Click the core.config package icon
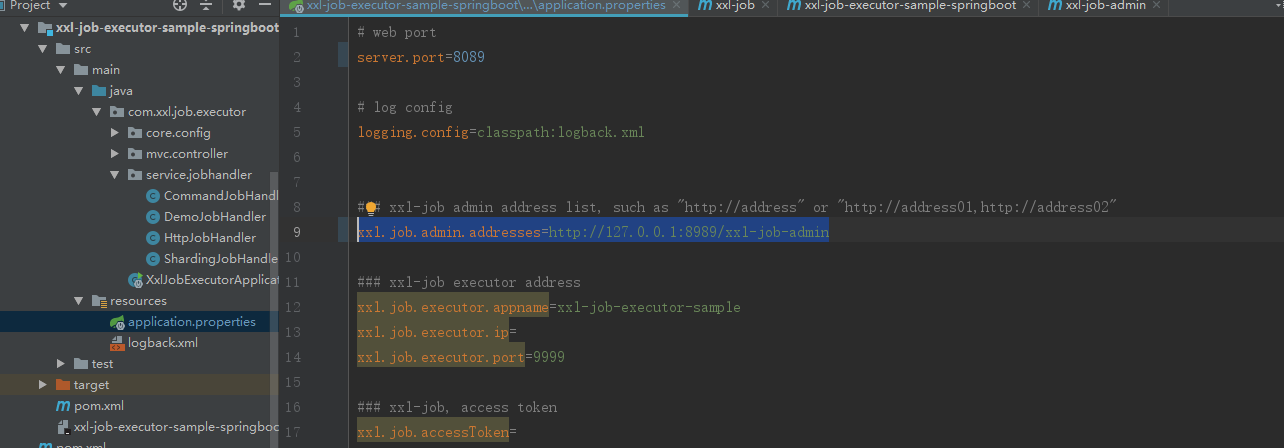This screenshot has height=448, width=1284. click(x=135, y=133)
